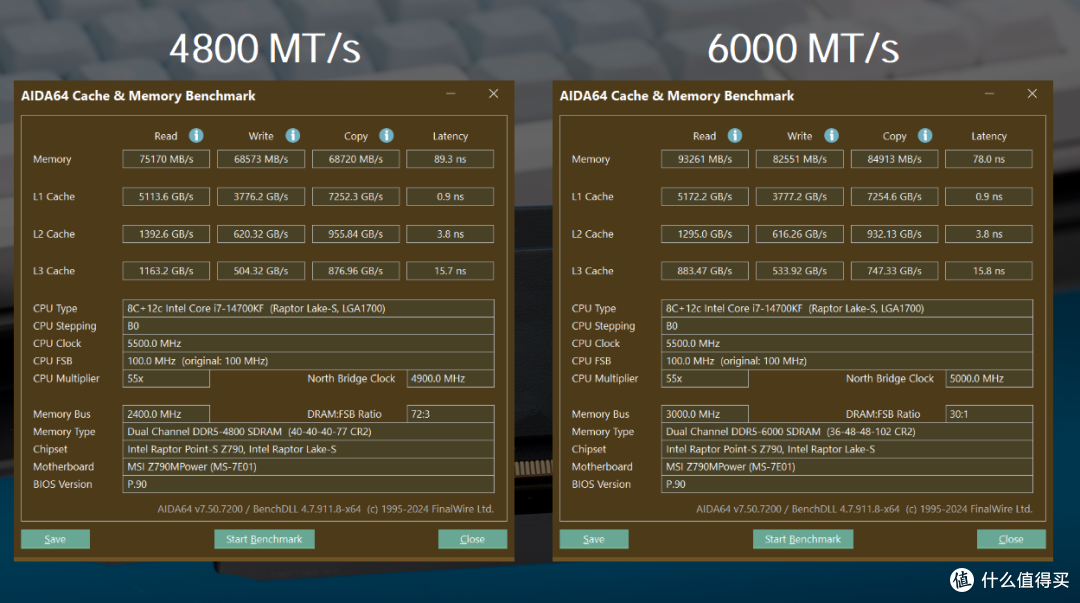Select the 89.3 ns memory latency field
Viewport: 1080px width, 603px height.
pos(450,159)
